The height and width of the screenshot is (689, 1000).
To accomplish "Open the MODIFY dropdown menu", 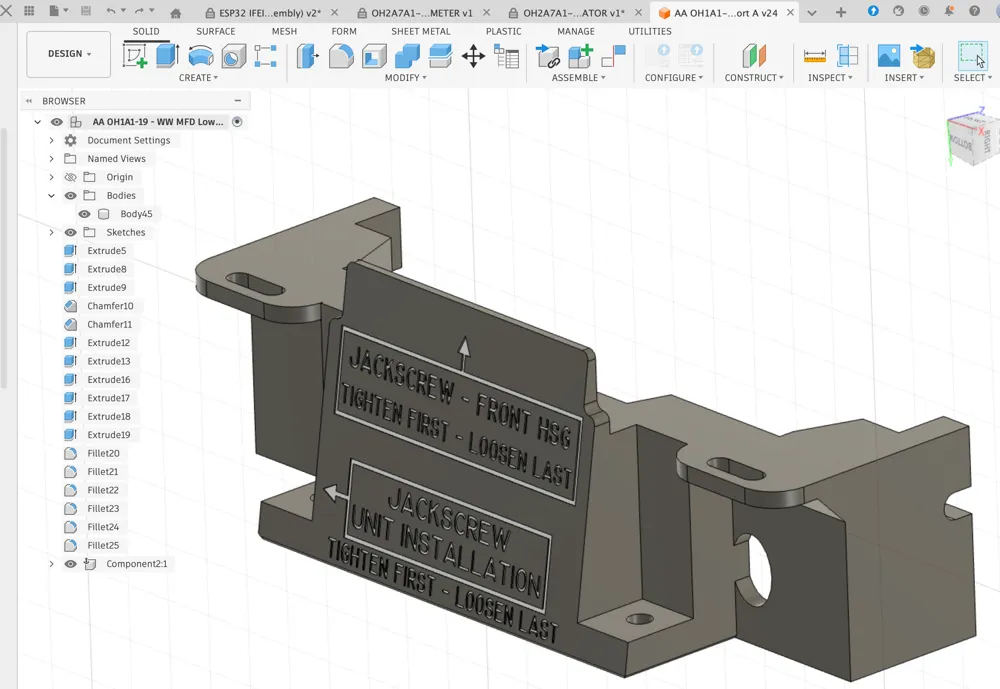I will (x=406, y=78).
